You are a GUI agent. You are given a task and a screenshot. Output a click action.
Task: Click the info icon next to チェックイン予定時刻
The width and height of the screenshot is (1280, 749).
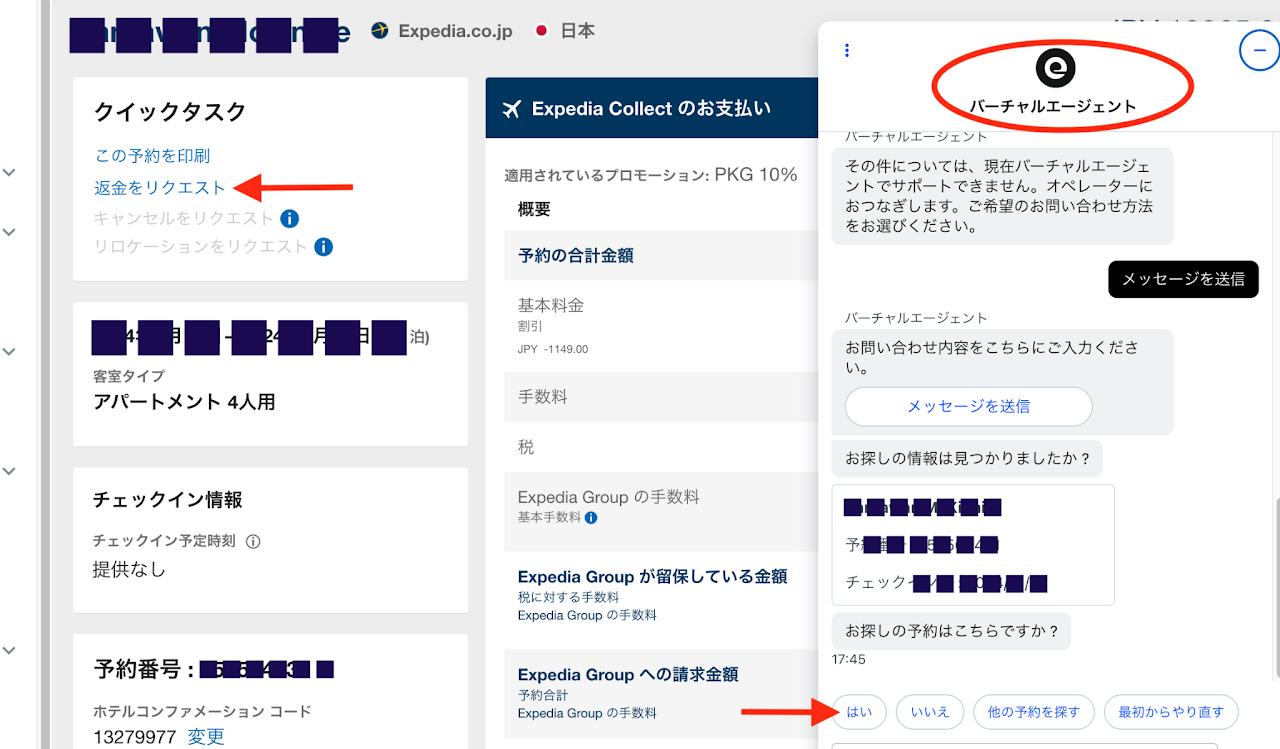coord(253,541)
